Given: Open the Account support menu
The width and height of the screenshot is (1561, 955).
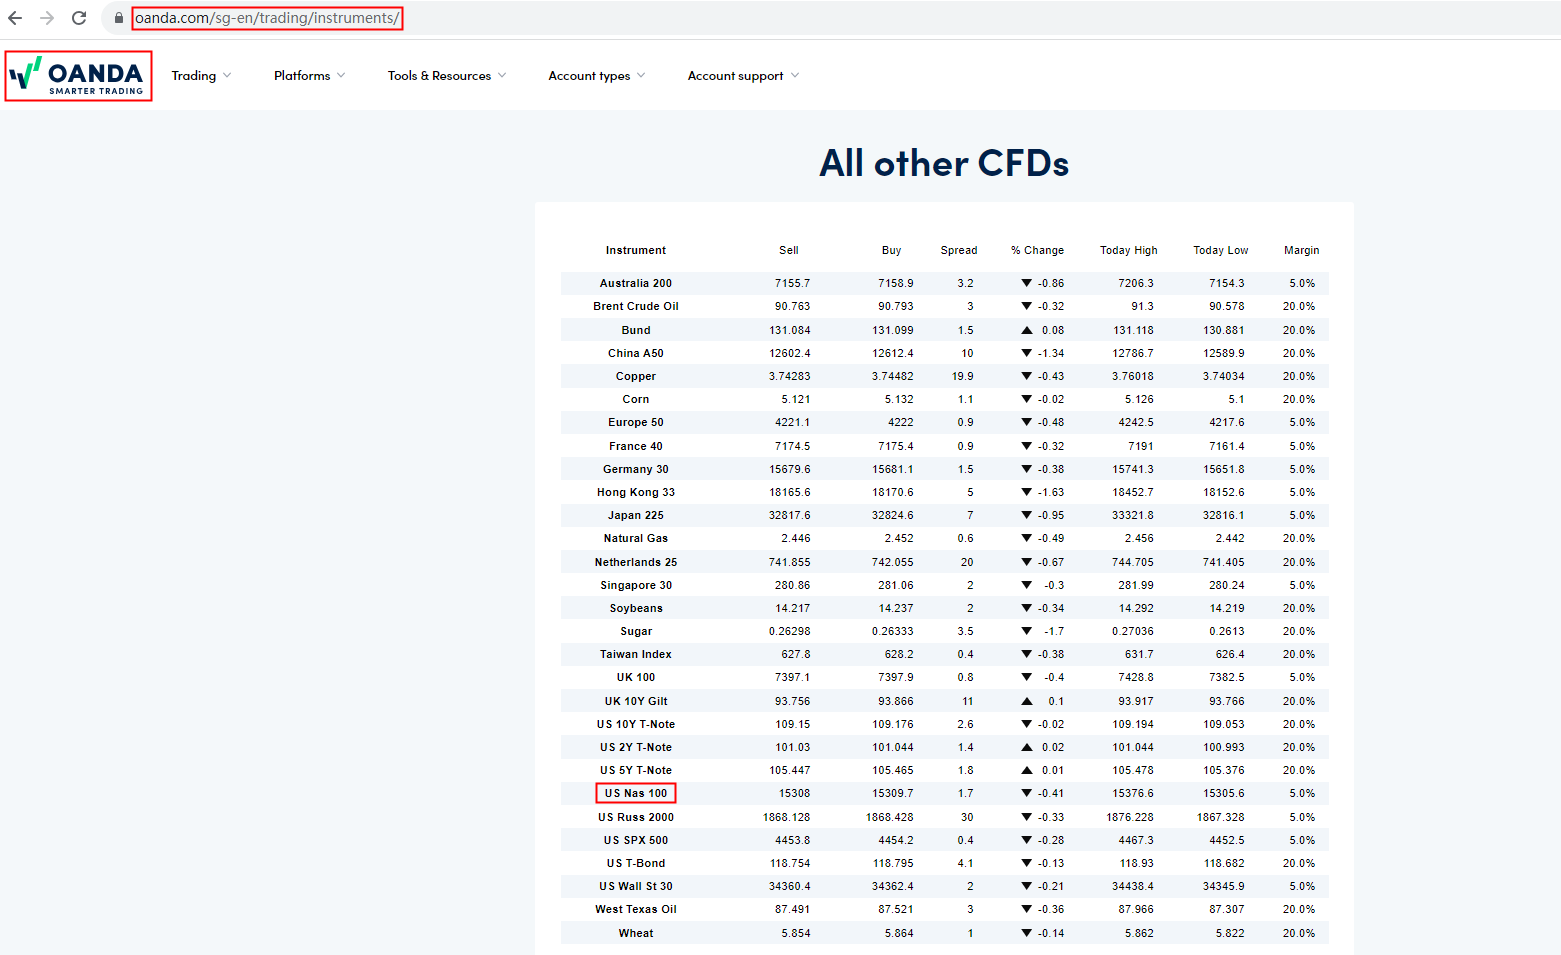Looking at the screenshot, I should (x=743, y=76).
